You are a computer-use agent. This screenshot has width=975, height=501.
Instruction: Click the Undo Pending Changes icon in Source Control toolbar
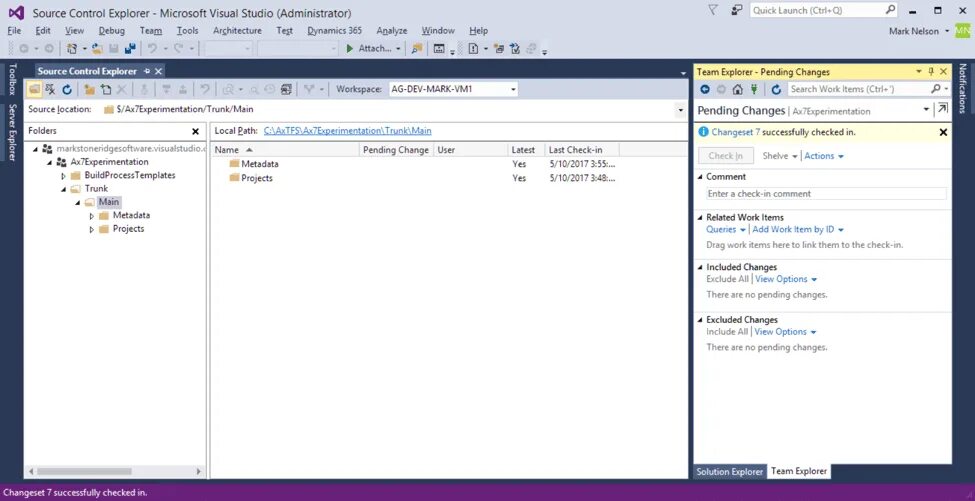coord(204,90)
